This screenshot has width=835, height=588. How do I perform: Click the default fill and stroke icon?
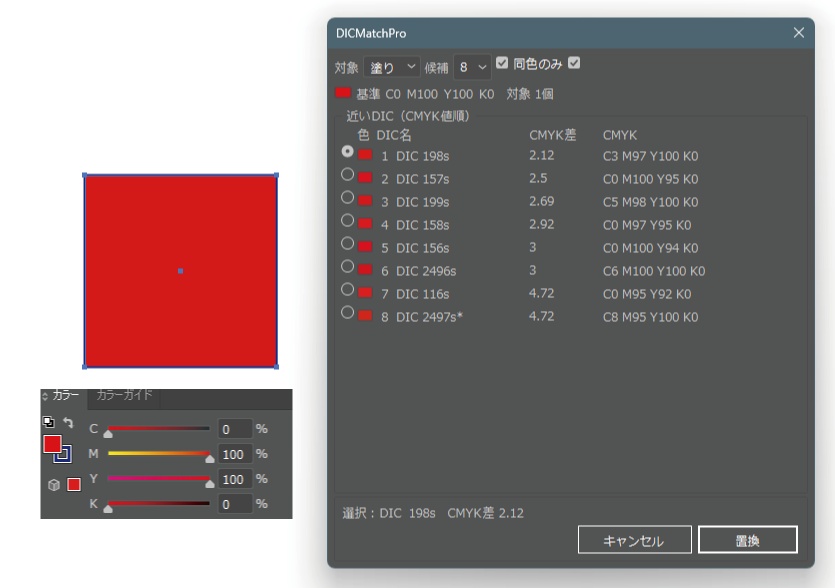[48, 422]
